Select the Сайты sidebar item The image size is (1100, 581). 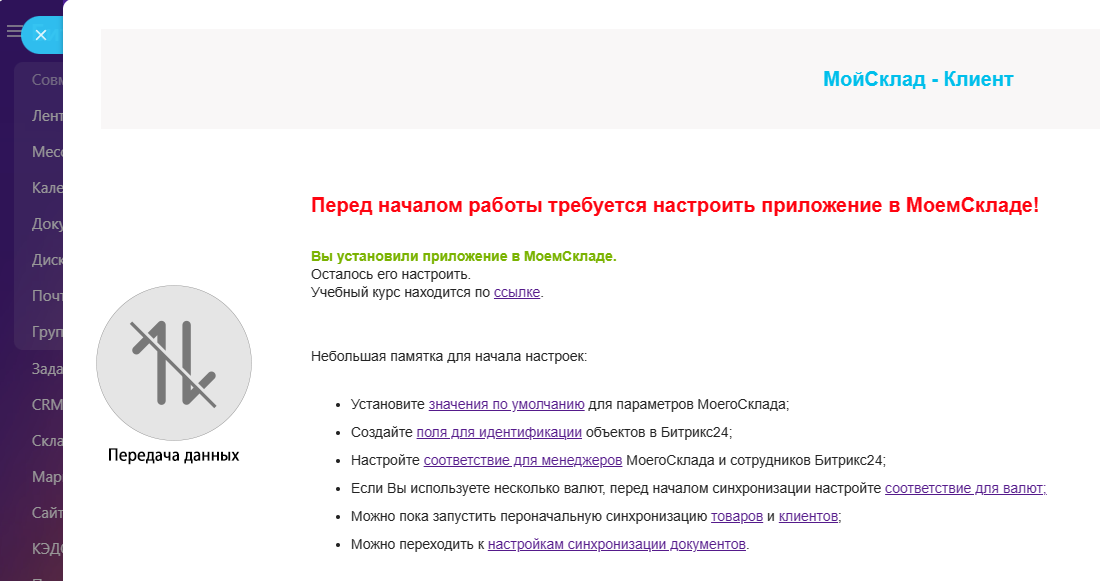tap(47, 513)
